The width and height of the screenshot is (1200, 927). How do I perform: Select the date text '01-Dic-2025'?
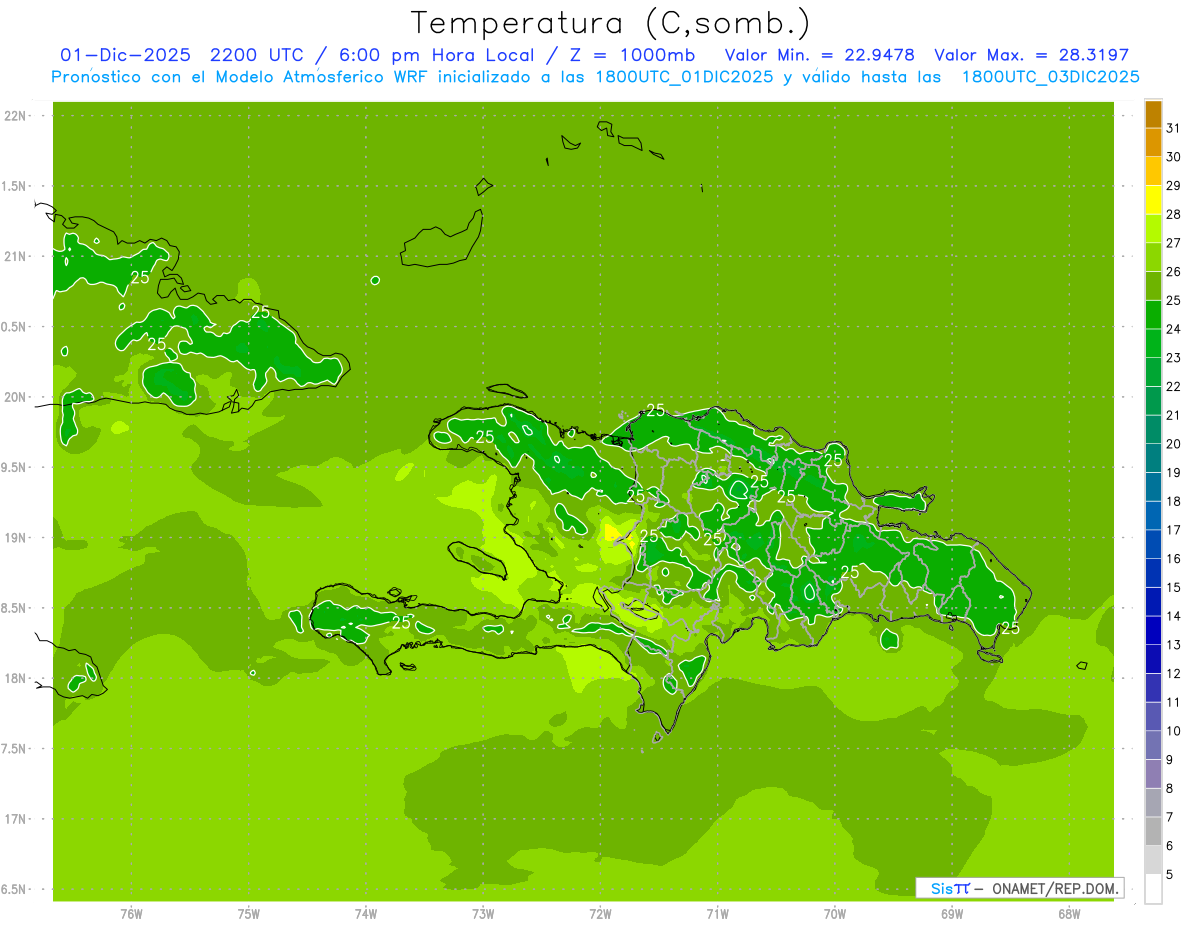(x=125, y=55)
